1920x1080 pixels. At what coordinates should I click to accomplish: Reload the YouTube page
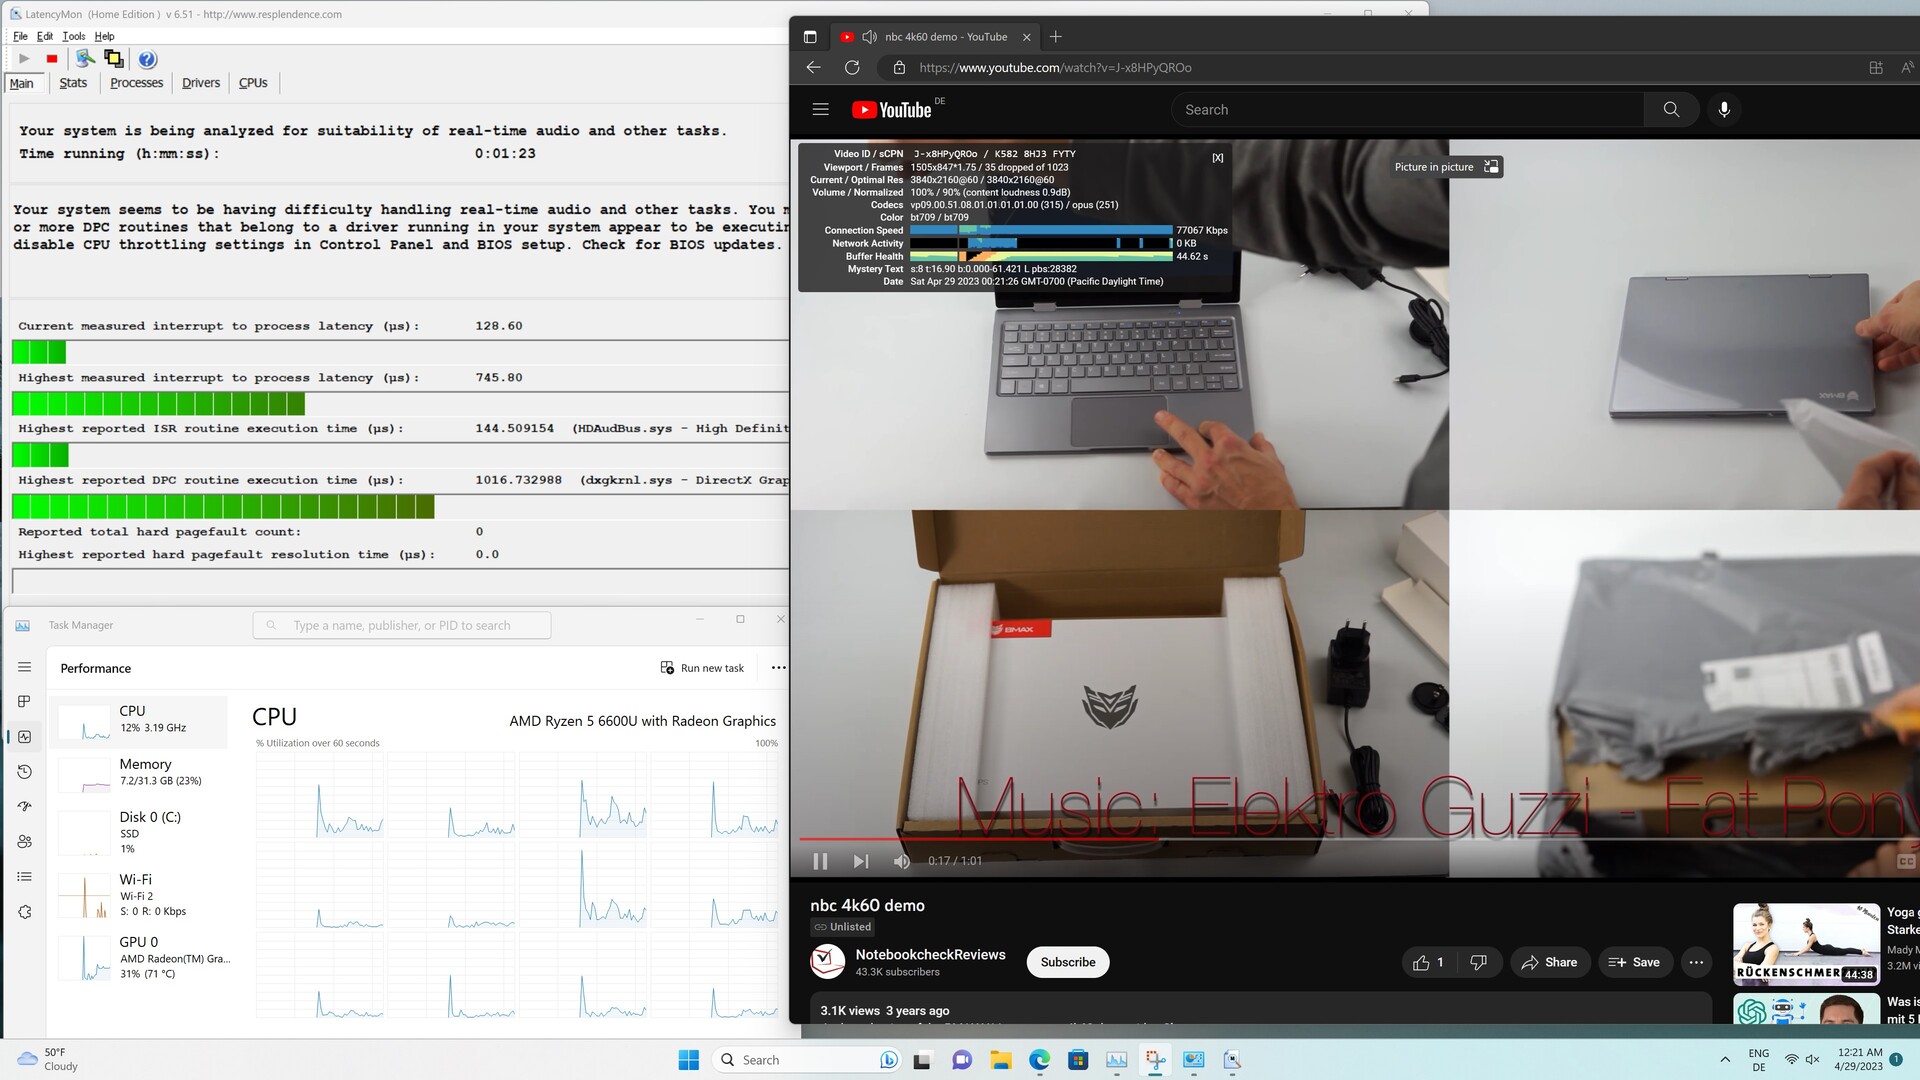point(852,67)
